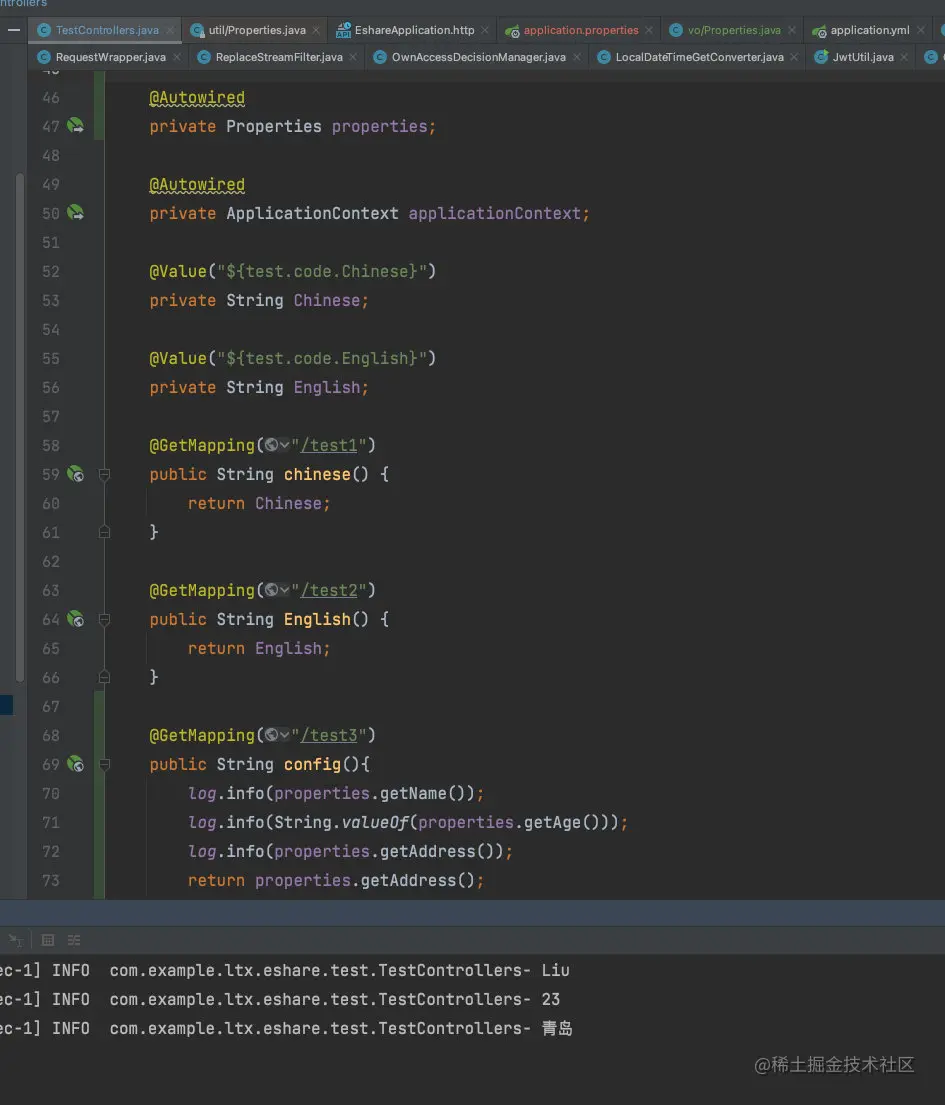This screenshot has height=1105, width=945.
Task: Open the globe URL dropdown before /test3
Action: (x=277, y=735)
